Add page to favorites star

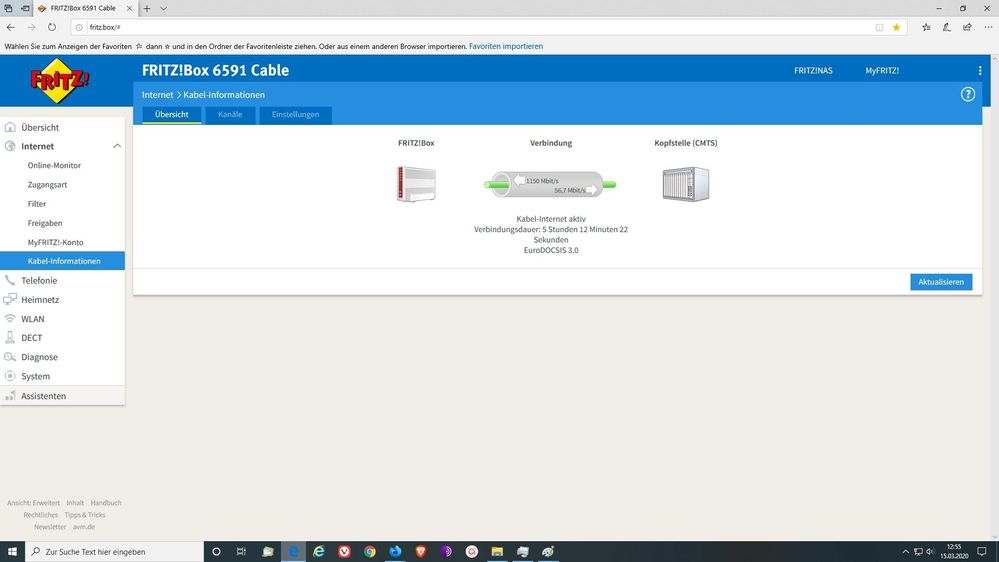coord(896,27)
